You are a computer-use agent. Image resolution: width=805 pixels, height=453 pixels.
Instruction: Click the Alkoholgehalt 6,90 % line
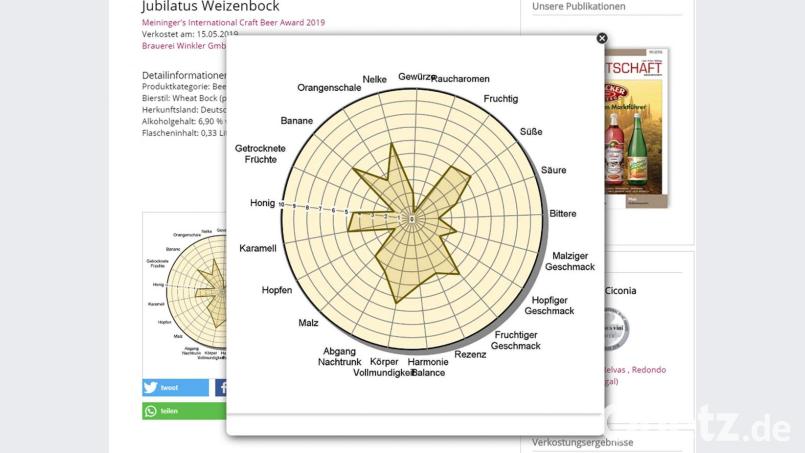(184, 122)
